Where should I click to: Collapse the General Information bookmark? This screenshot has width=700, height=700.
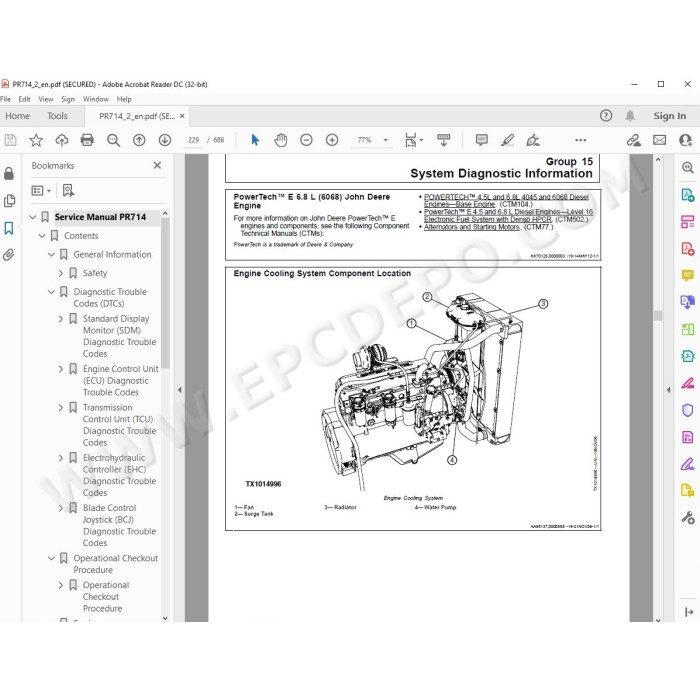[x=51, y=254]
